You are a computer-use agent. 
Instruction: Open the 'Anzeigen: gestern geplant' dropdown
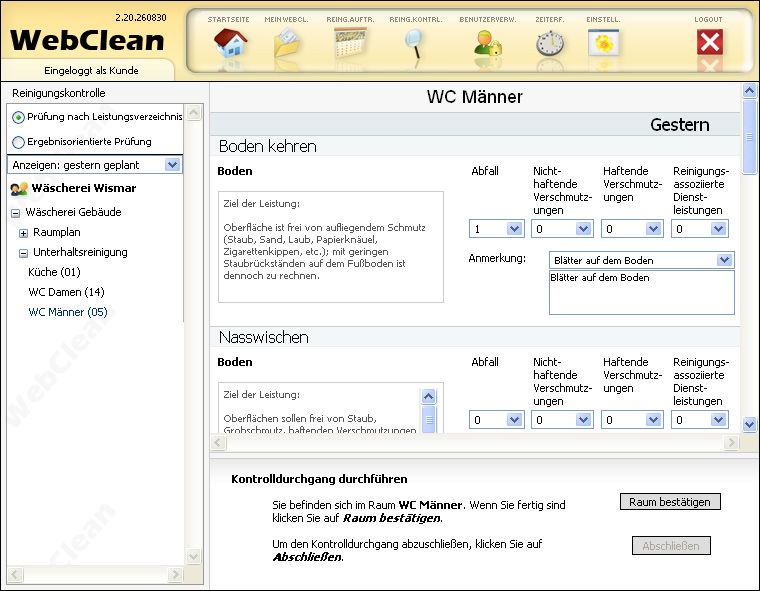[172, 165]
